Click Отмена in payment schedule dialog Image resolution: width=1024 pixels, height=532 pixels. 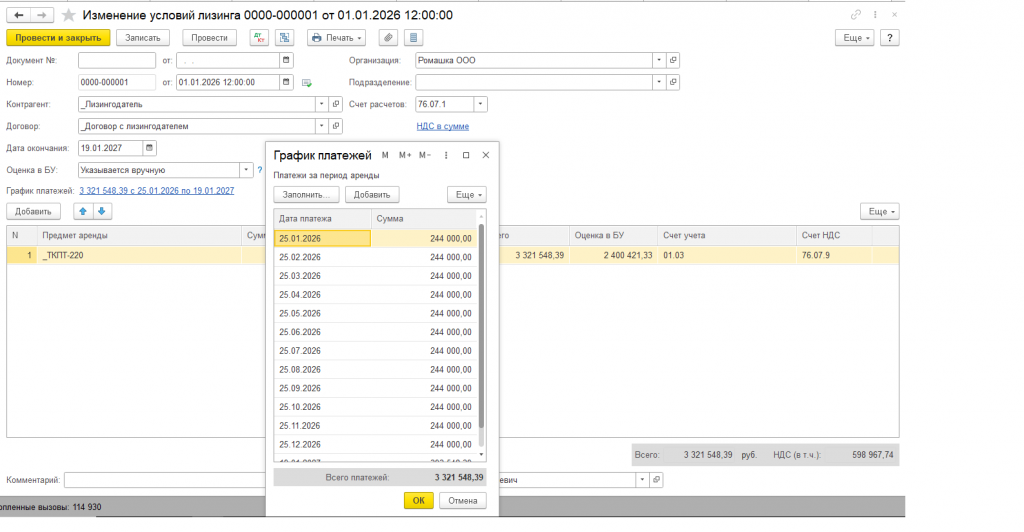coord(463,501)
